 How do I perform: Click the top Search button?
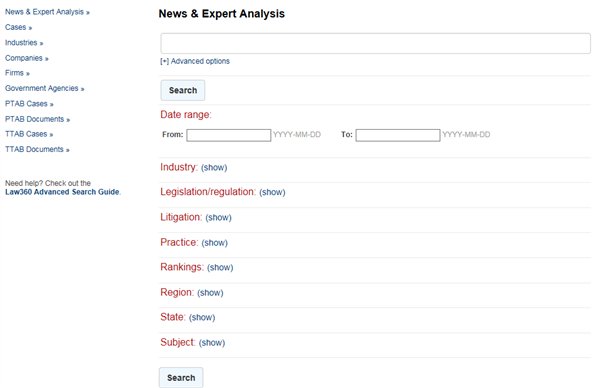coord(183,90)
